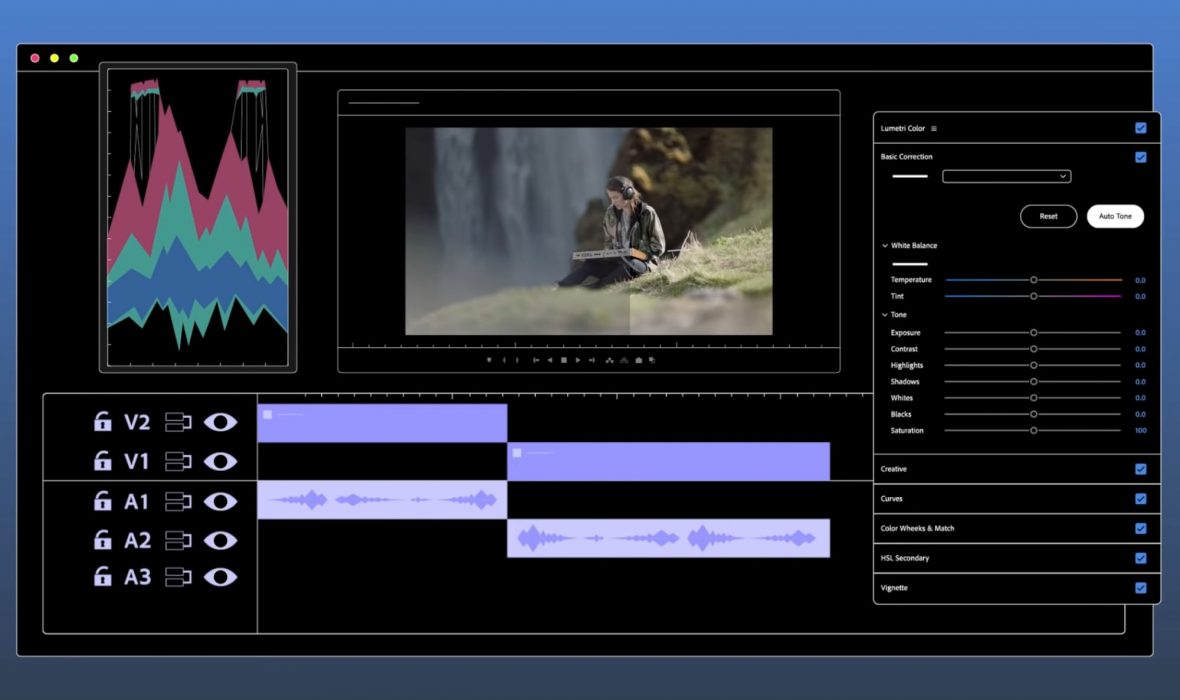Collapse the Tone section chevron
Viewport: 1180px width, 700px height.
pos(885,315)
